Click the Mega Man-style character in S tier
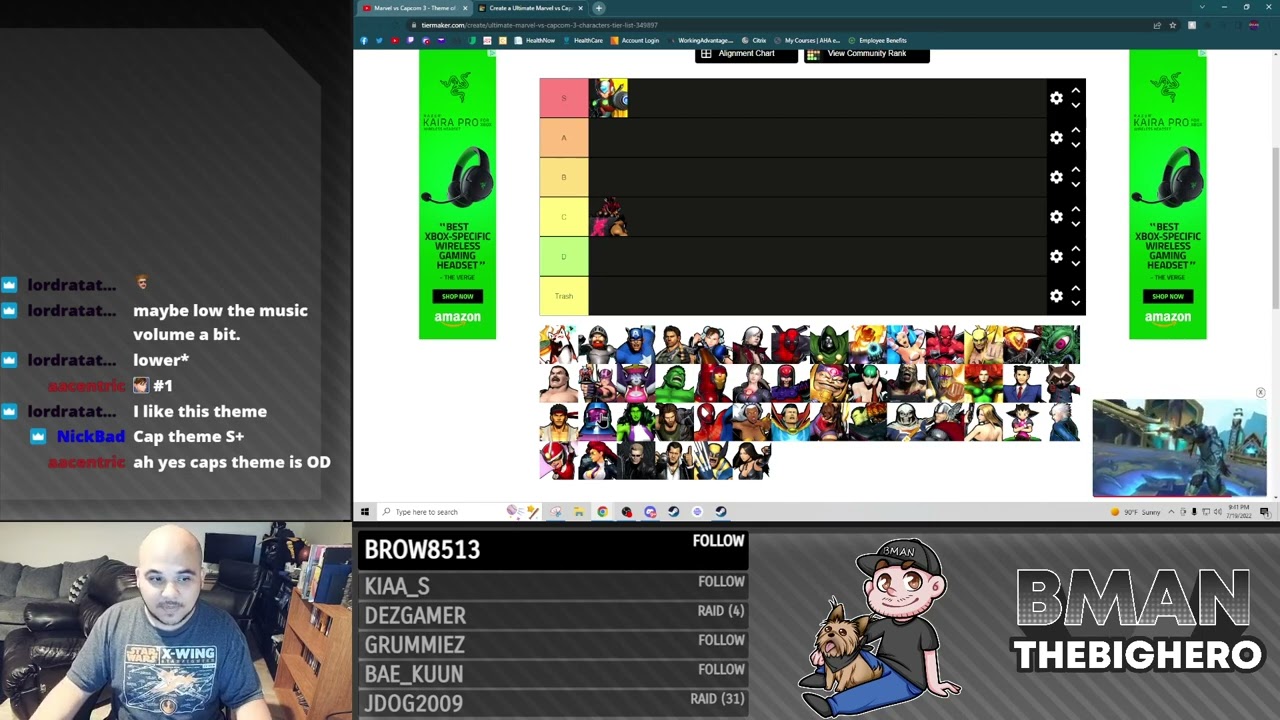The height and width of the screenshot is (720, 1280). (608, 98)
